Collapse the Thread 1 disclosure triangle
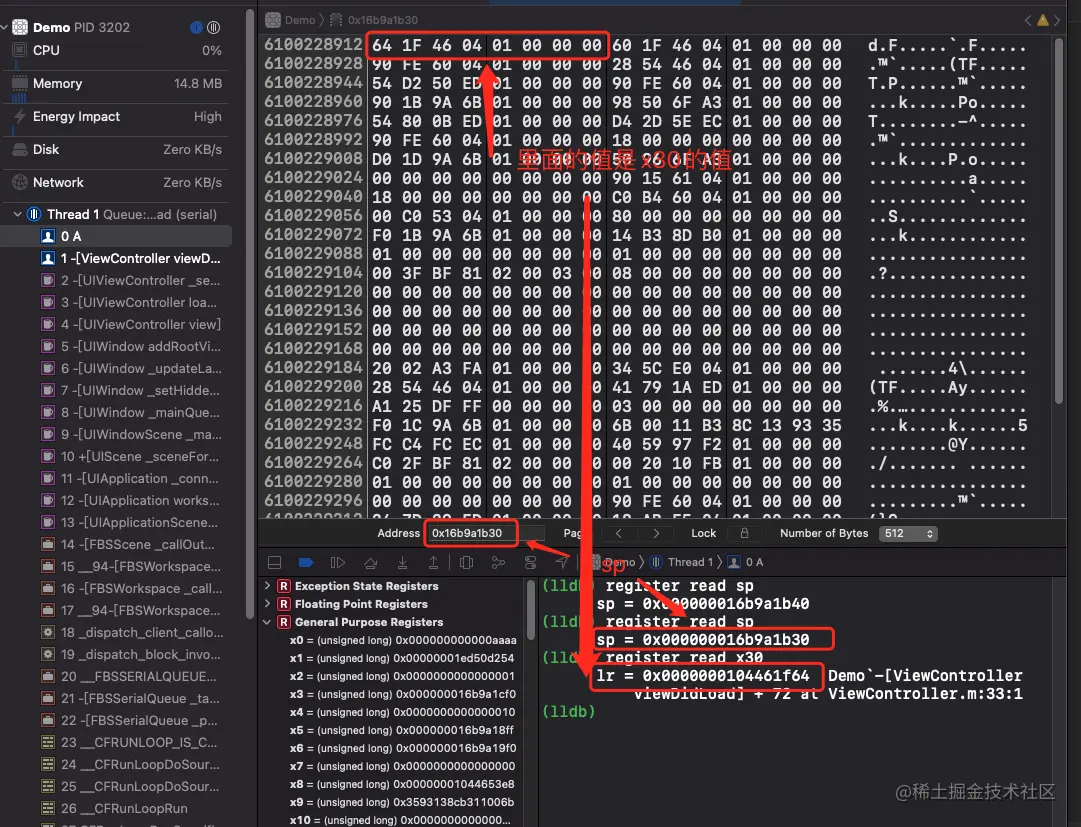 pyautogui.click(x=18, y=214)
